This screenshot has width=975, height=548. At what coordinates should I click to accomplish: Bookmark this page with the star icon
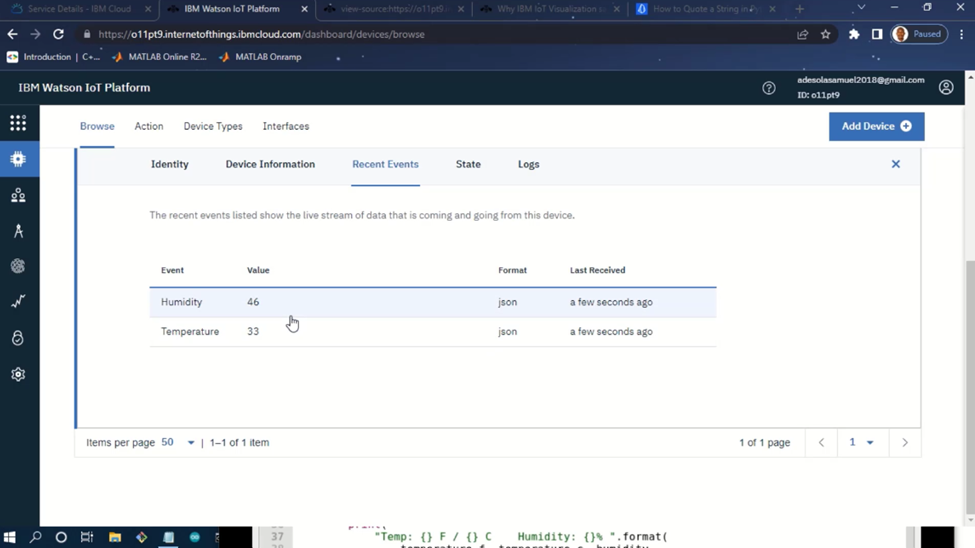[825, 34]
